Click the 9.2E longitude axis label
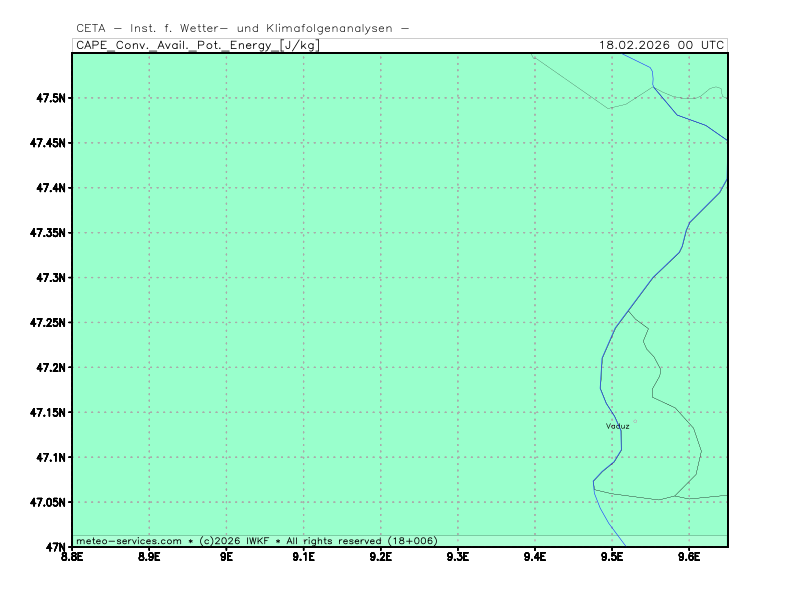 pos(380,556)
